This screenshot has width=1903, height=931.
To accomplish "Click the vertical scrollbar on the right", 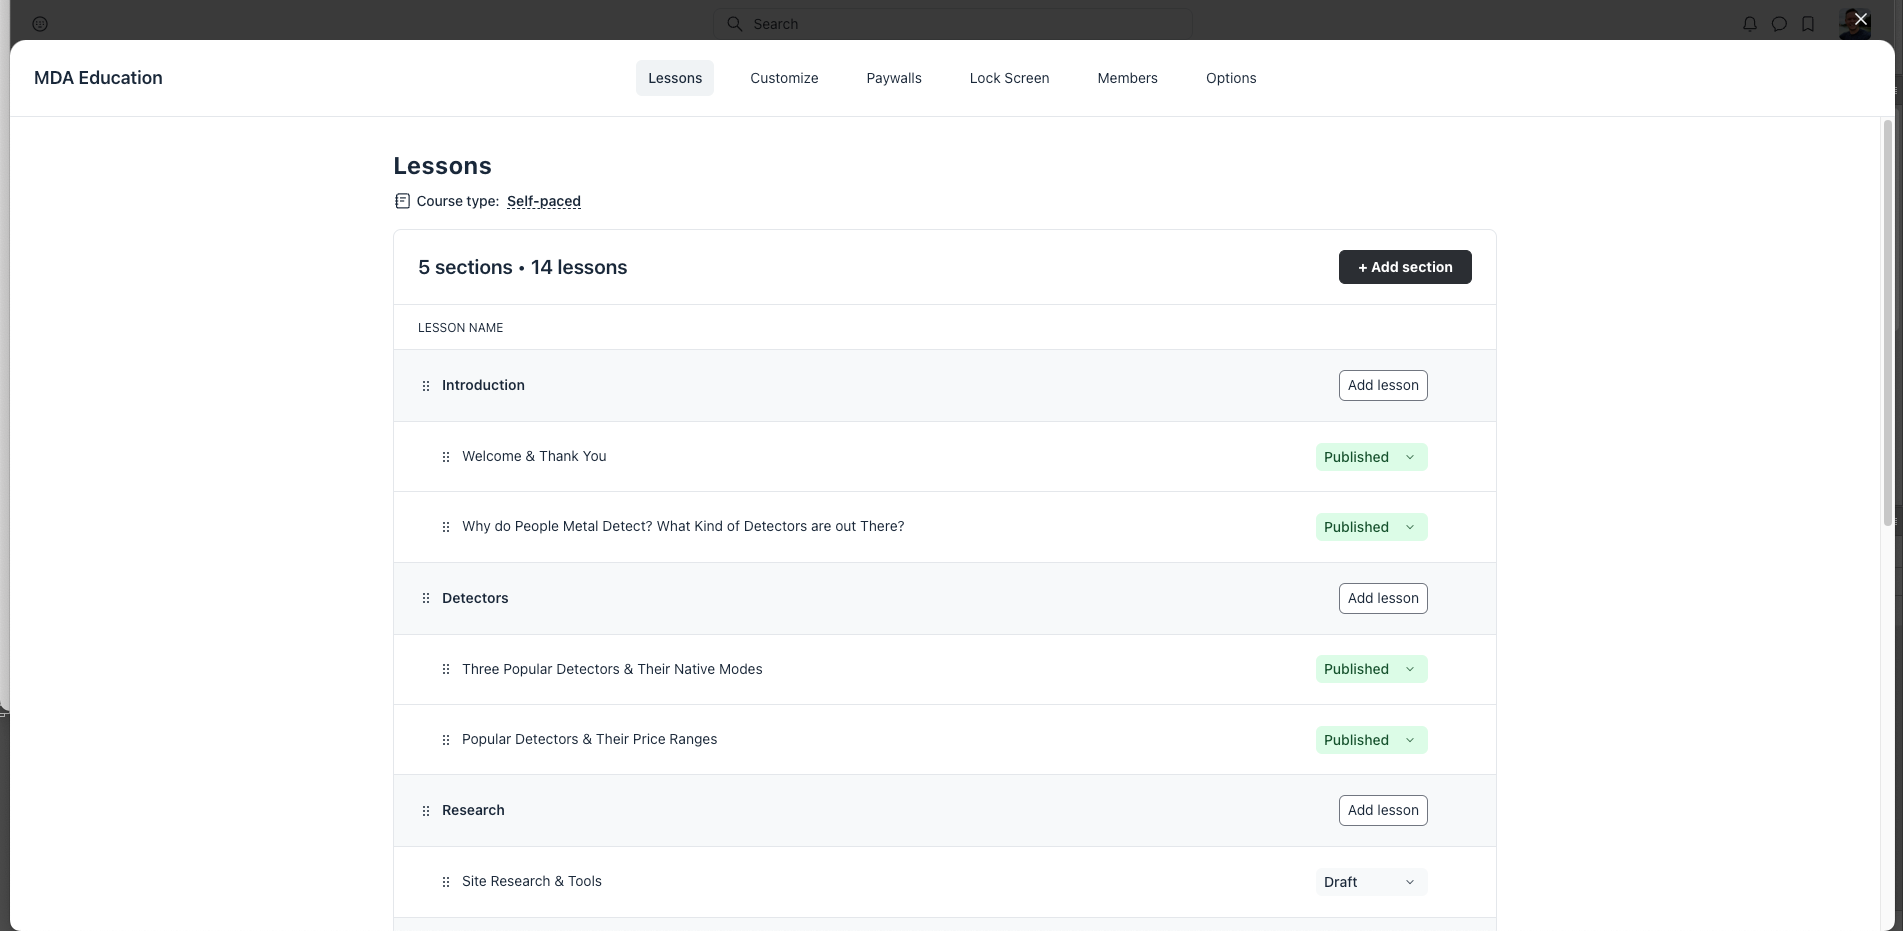I will point(1887,320).
